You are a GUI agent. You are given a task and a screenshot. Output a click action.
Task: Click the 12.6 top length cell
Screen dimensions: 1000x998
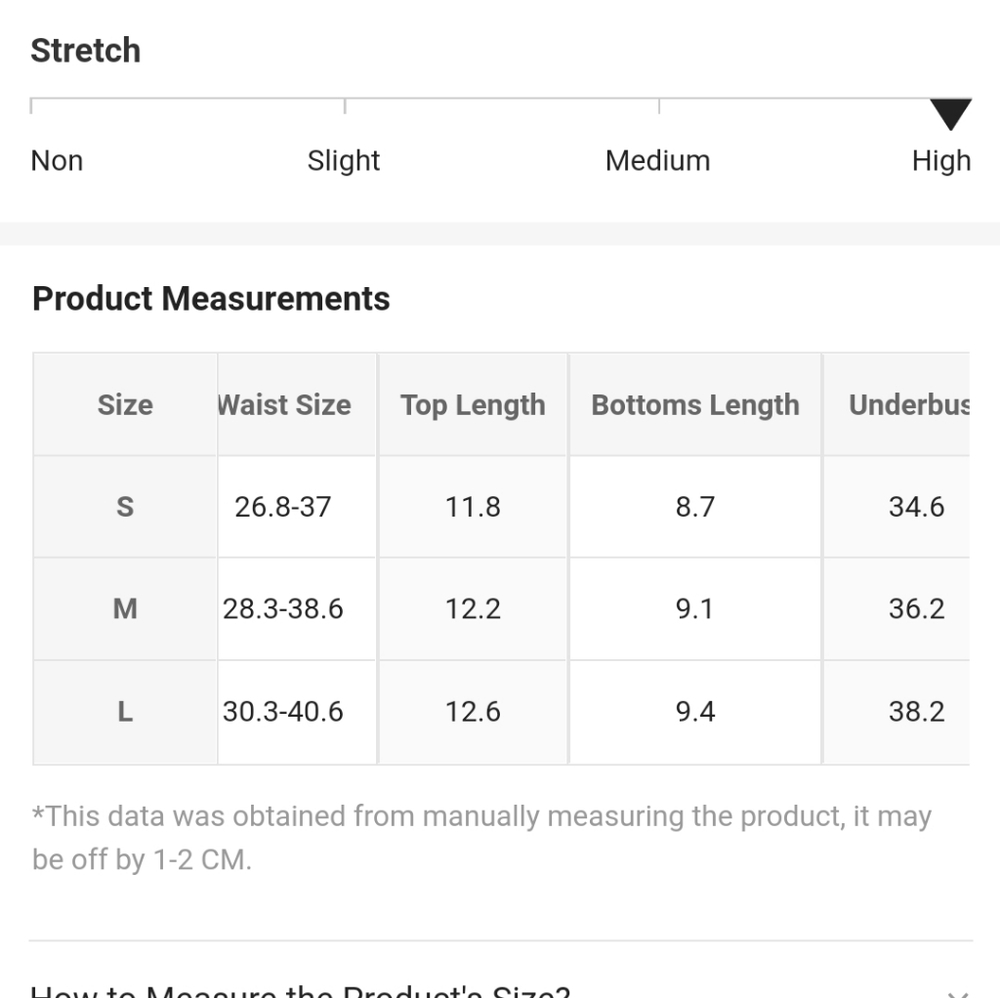click(x=473, y=711)
